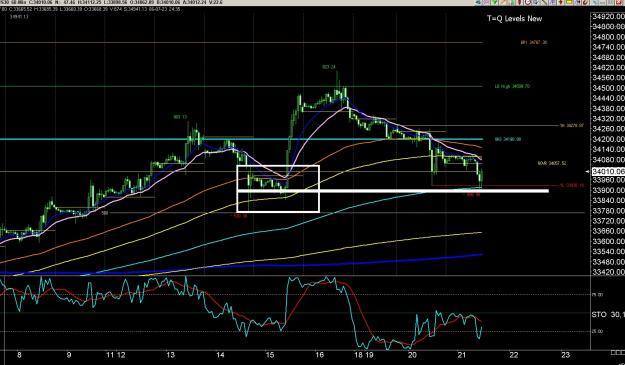The image size is (625, 365).
Task: Click the pink icon in the top toolbar
Action: coord(485,2)
